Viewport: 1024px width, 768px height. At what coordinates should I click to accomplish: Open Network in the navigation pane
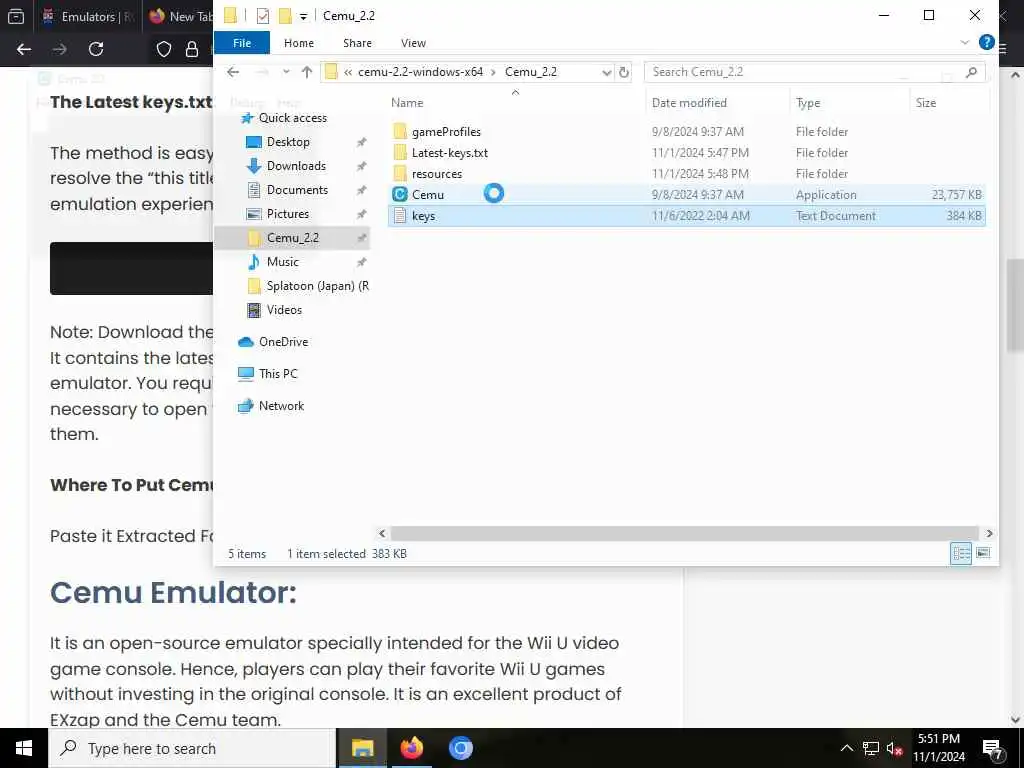click(281, 406)
